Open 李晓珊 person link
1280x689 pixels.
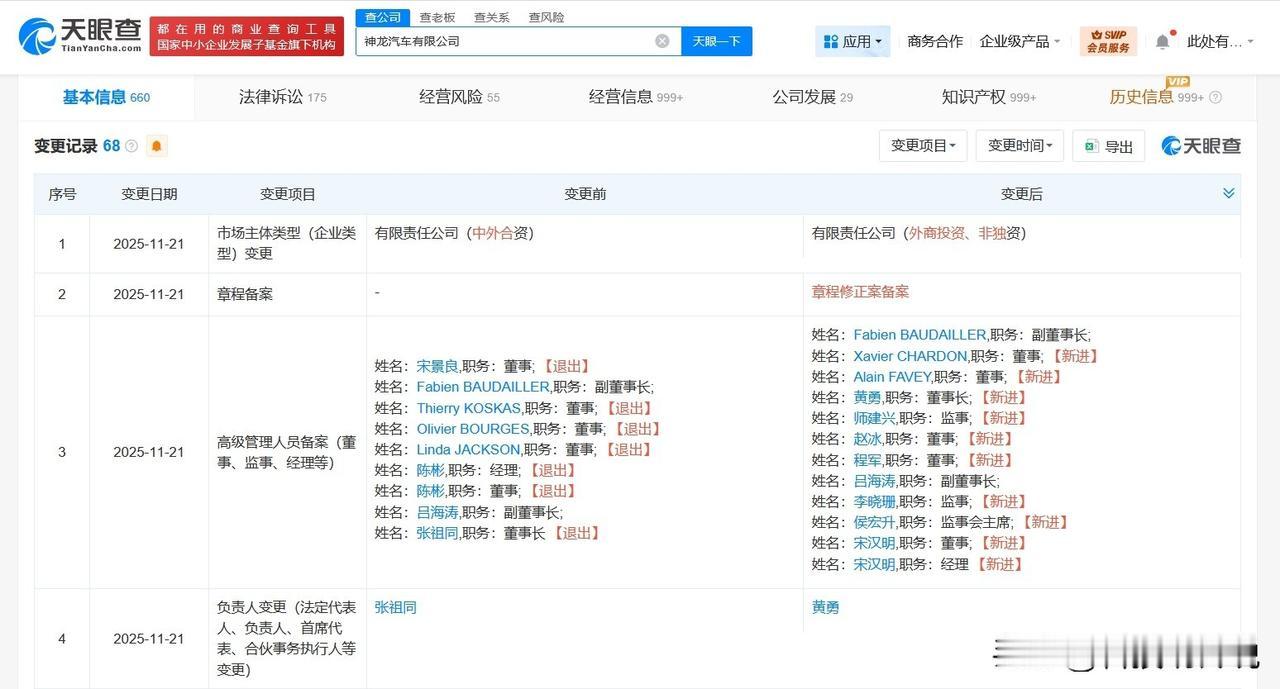pos(875,501)
